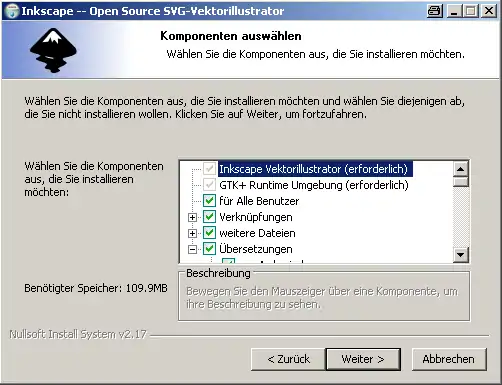This screenshot has width=502, height=385.
Task: Collapse the Übersetzungen tree node
Action: [192, 249]
